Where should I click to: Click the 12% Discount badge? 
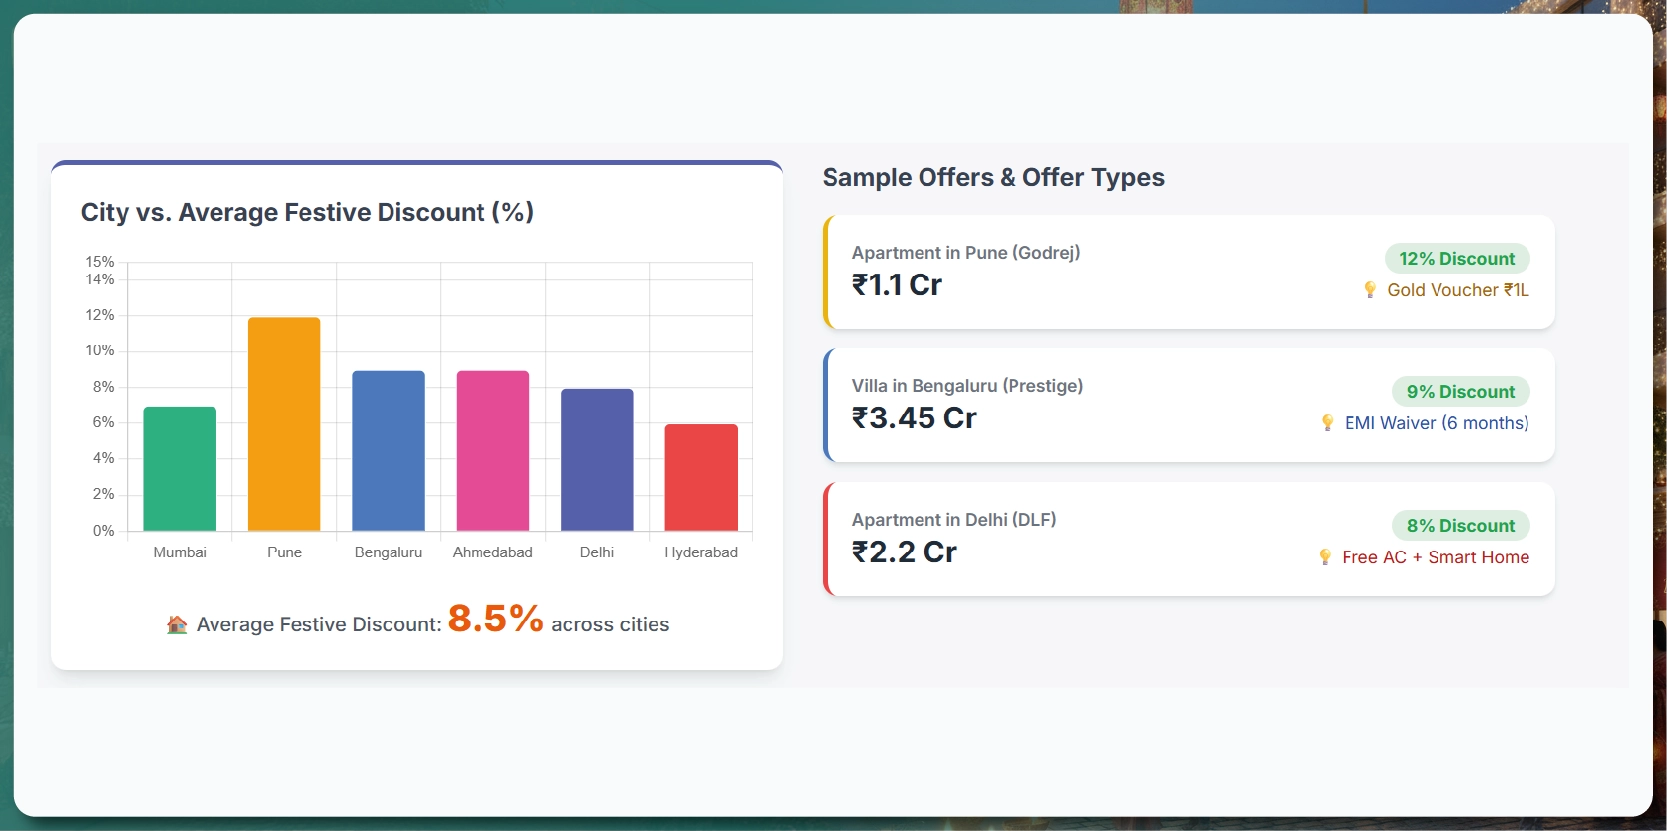[x=1457, y=259]
